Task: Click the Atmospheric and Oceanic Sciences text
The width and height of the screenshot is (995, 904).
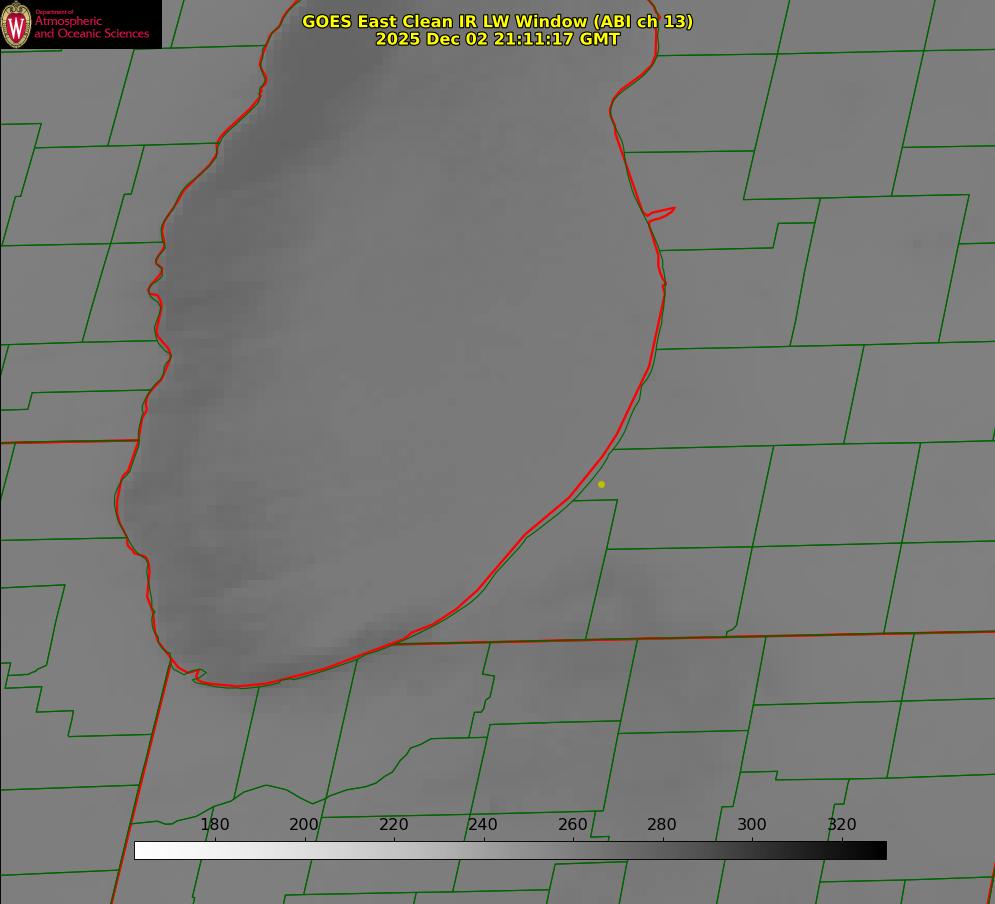Action: coord(91,27)
